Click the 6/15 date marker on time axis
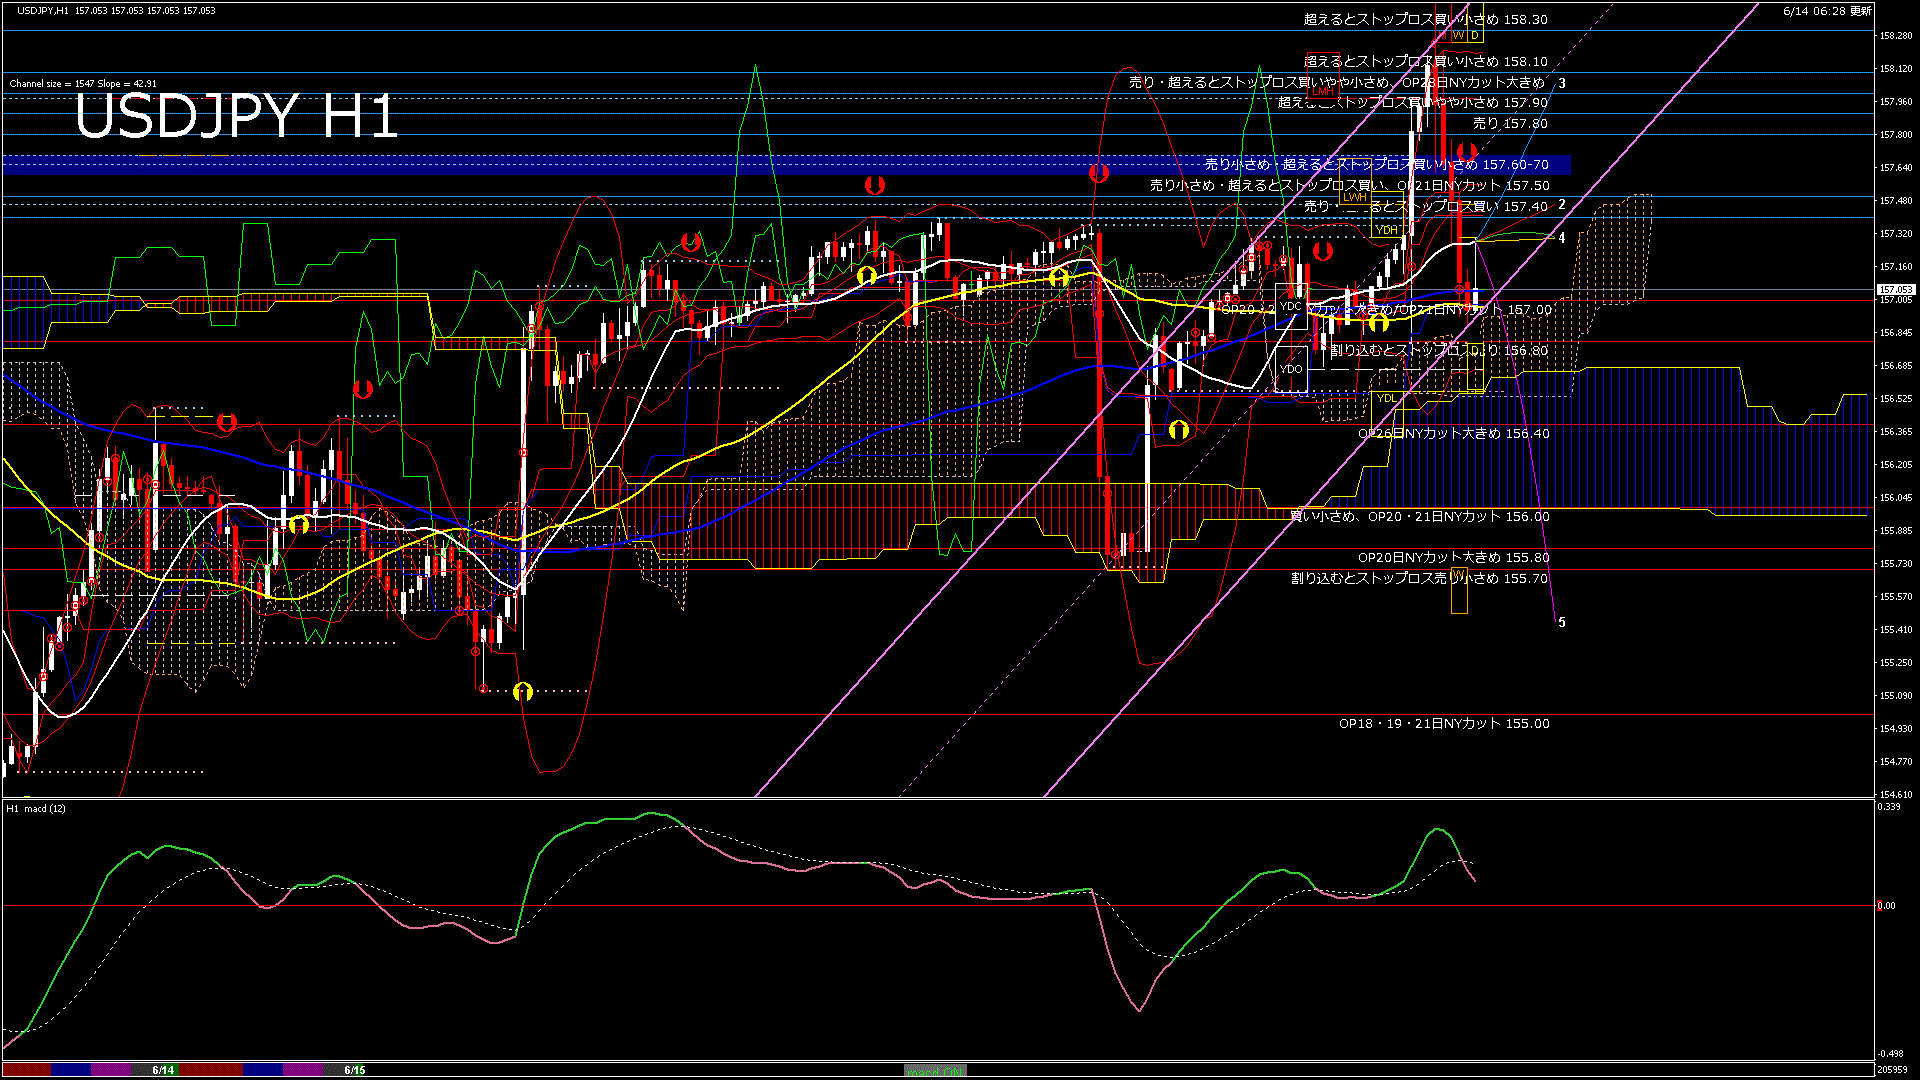1920x1080 pixels. [x=354, y=1070]
